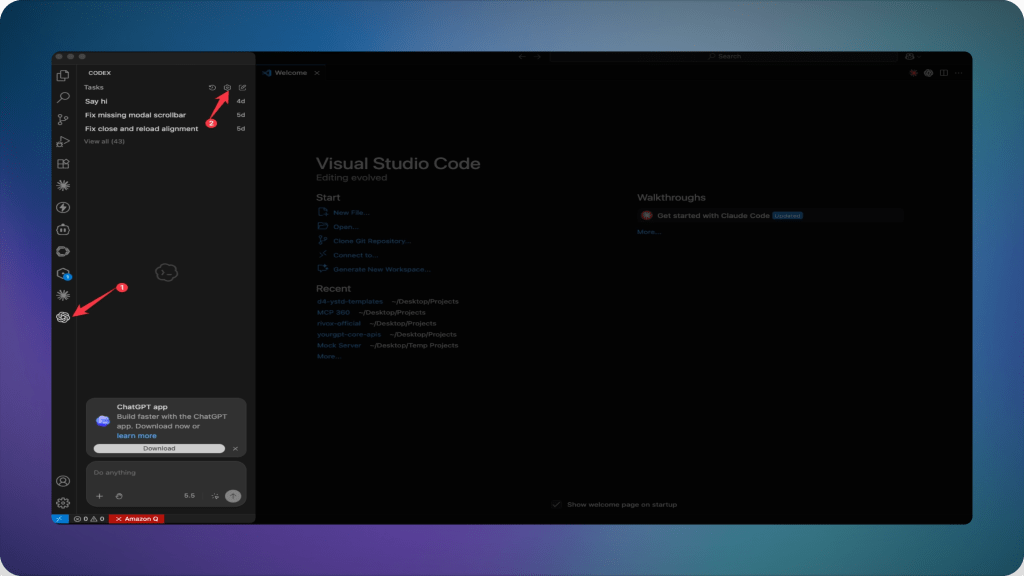The width and height of the screenshot is (1024, 576).
Task: Open the Fix close and reload alignment task
Action: [165, 129]
